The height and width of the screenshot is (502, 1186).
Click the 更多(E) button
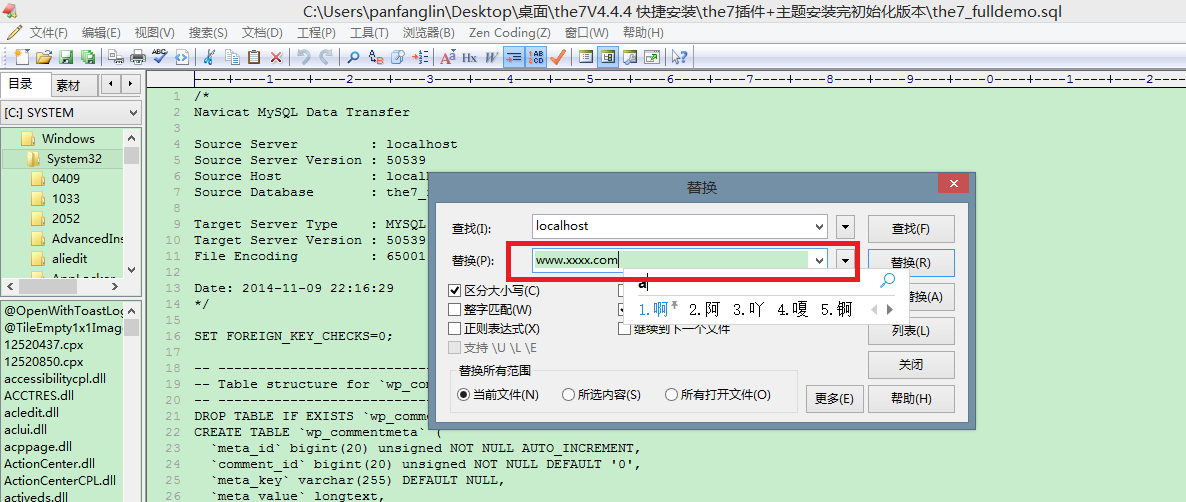click(x=833, y=398)
